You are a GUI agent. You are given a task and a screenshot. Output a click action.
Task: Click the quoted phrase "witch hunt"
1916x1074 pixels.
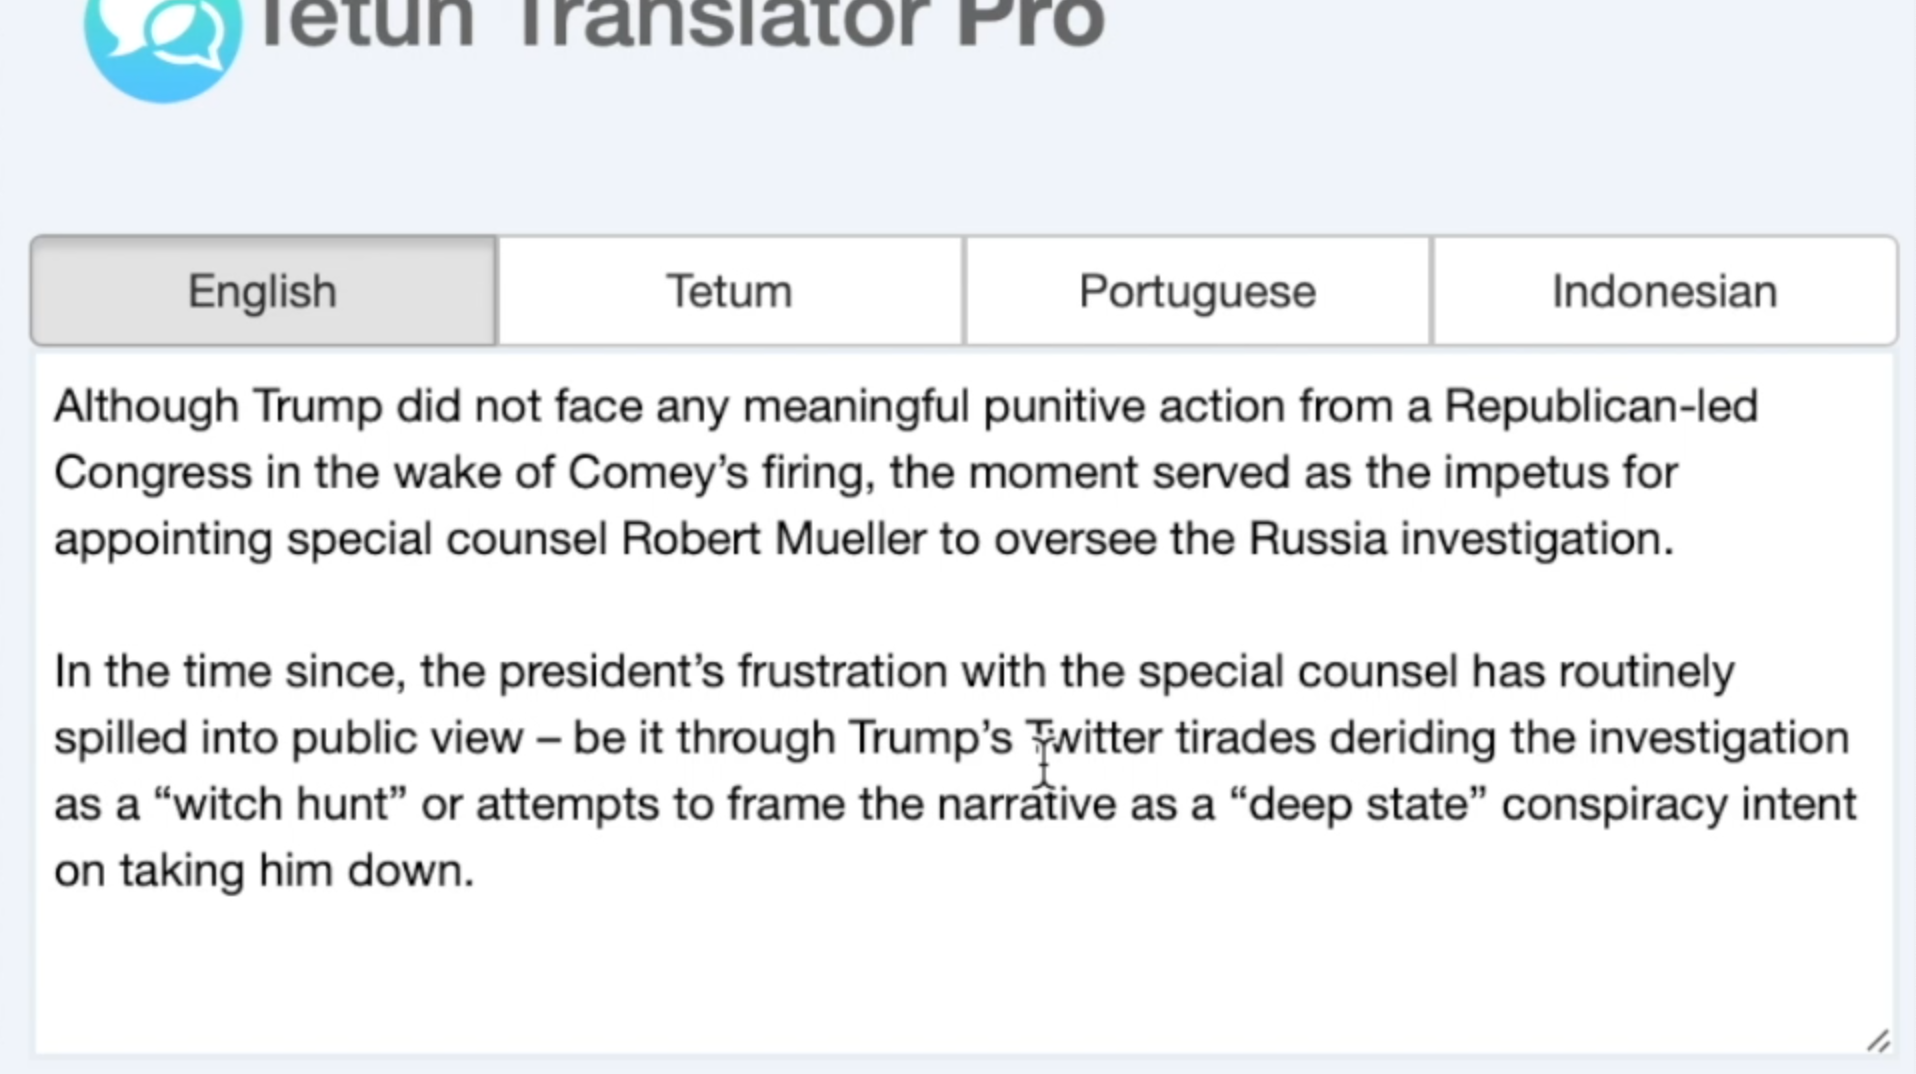(x=280, y=804)
